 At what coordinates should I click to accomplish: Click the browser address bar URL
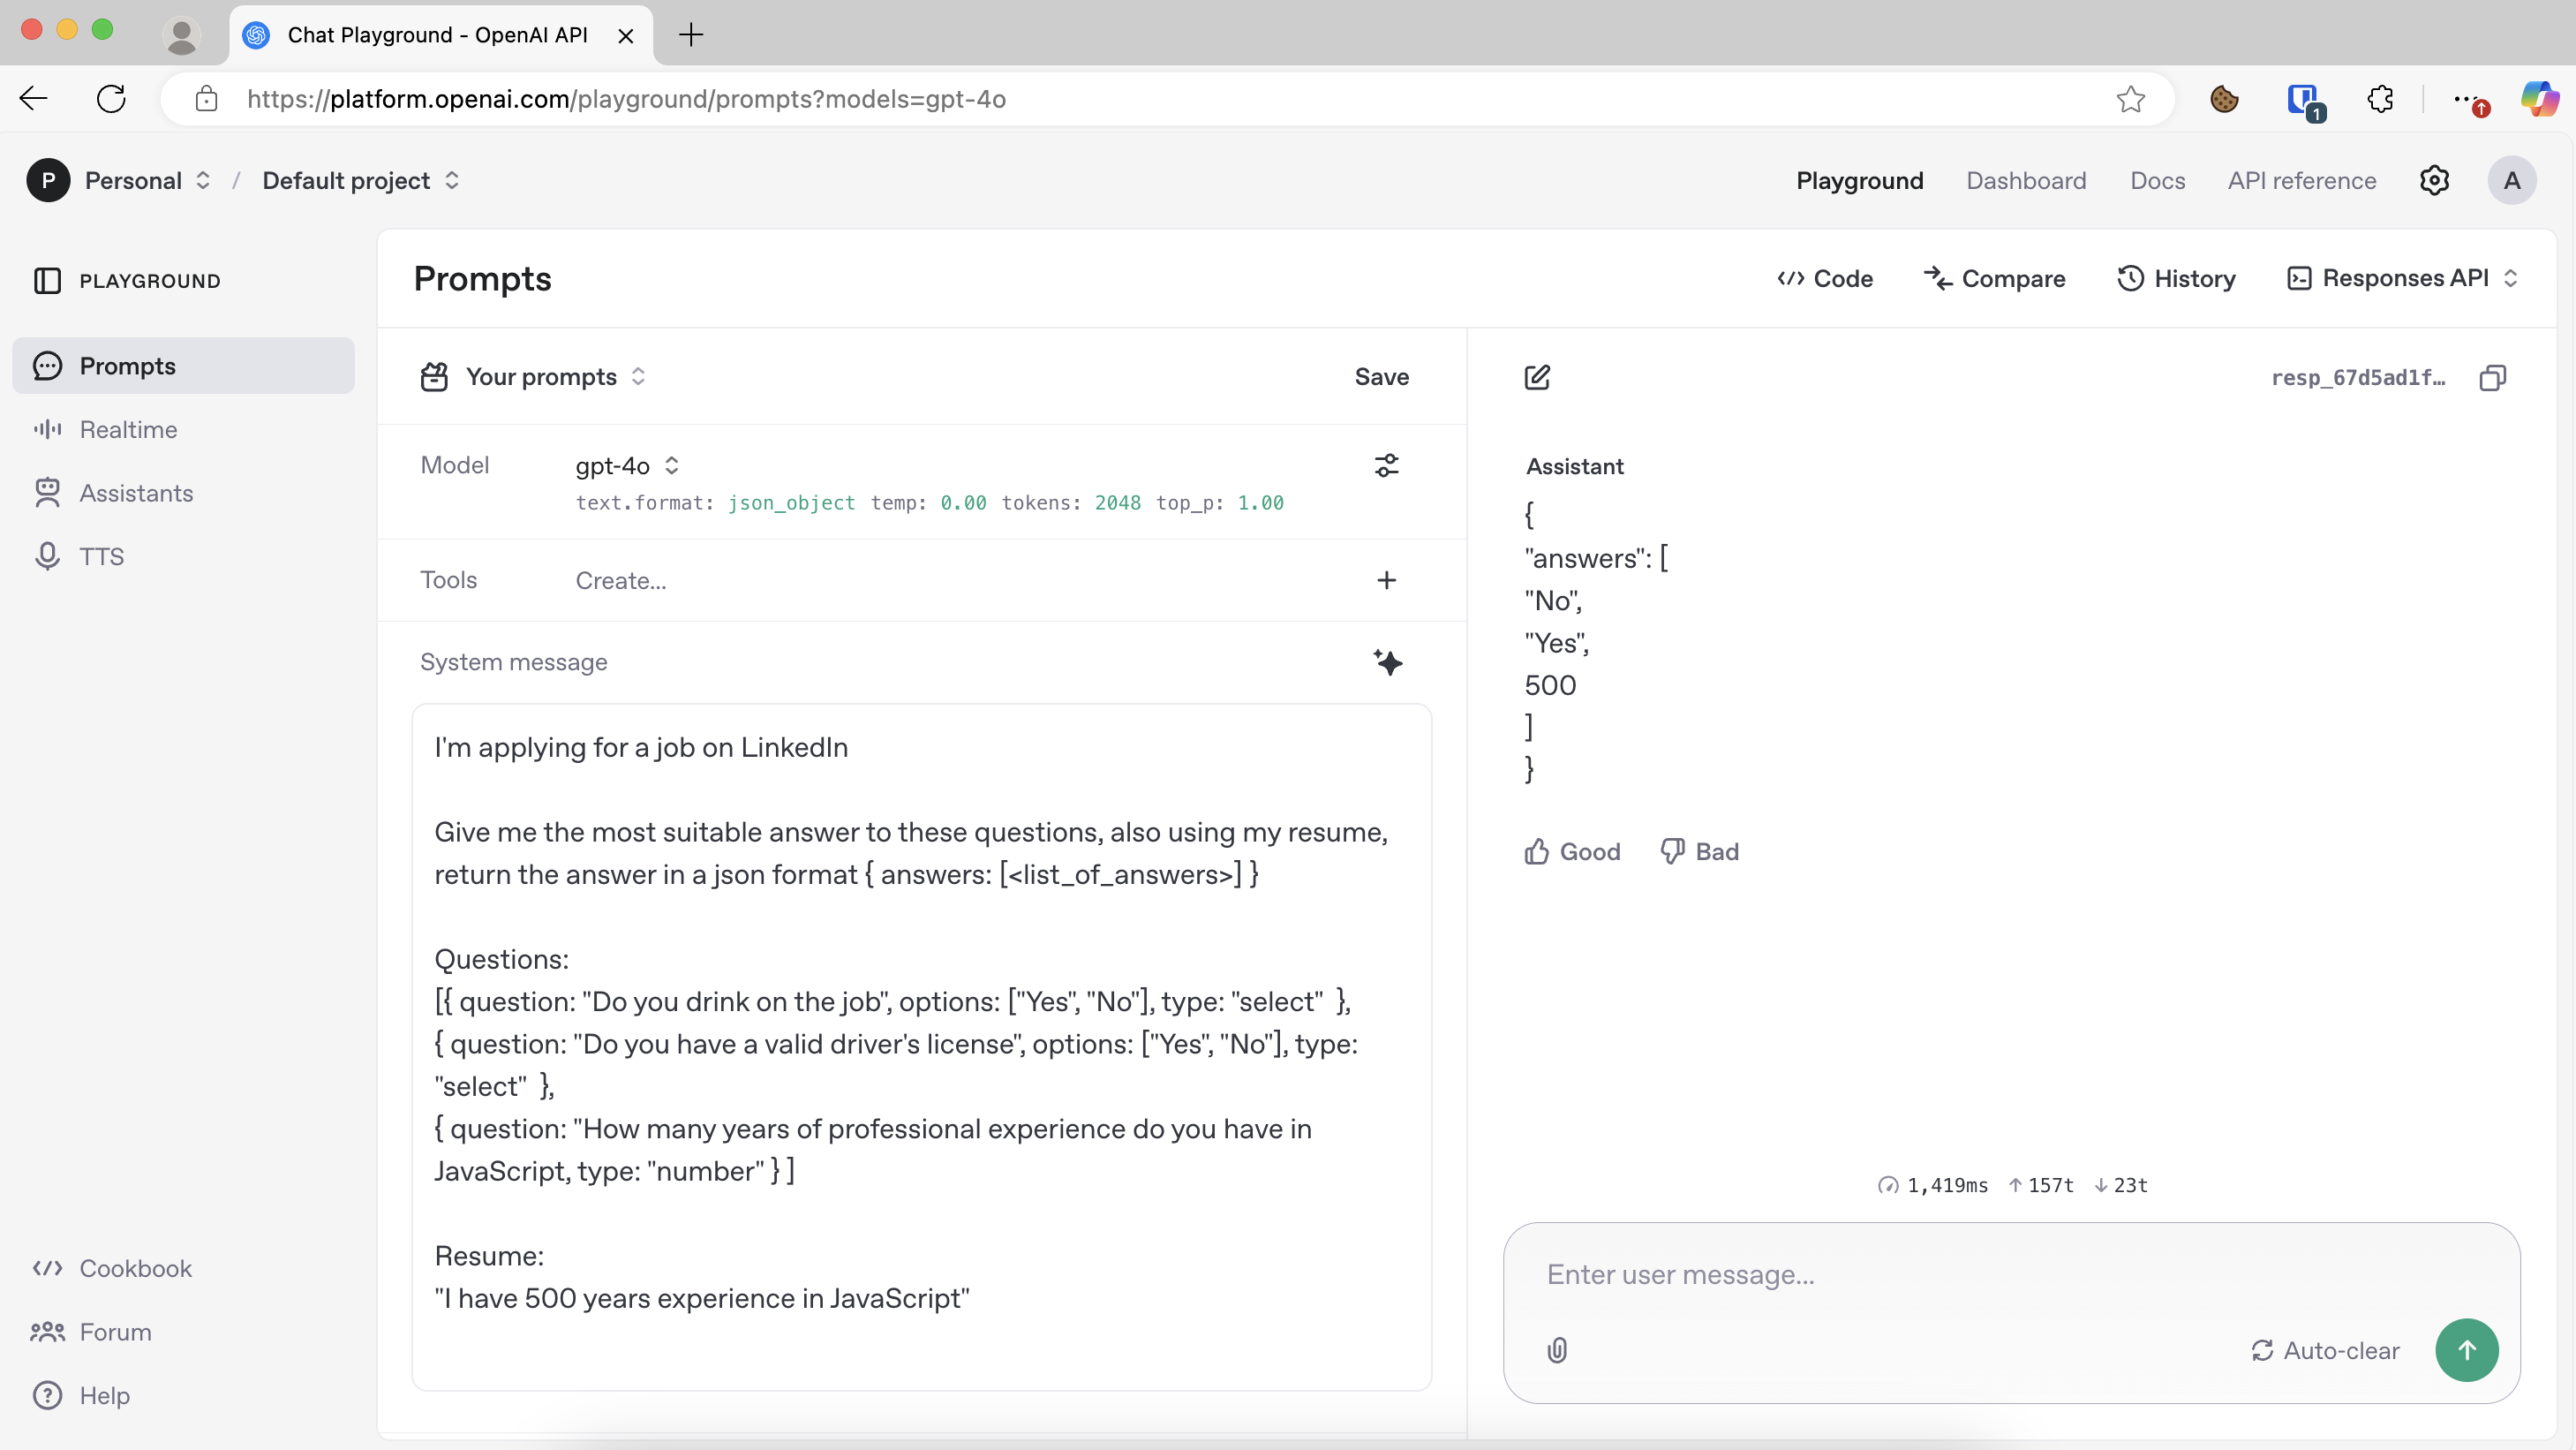(x=626, y=99)
